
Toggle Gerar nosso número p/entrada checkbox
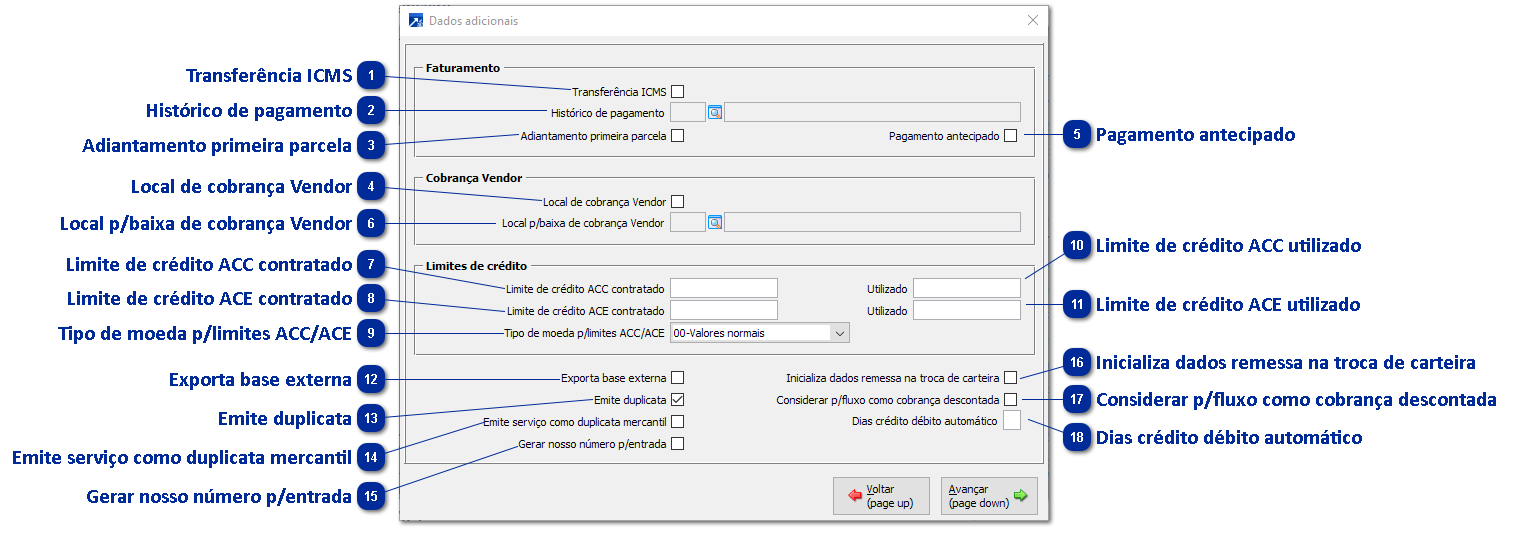point(678,444)
